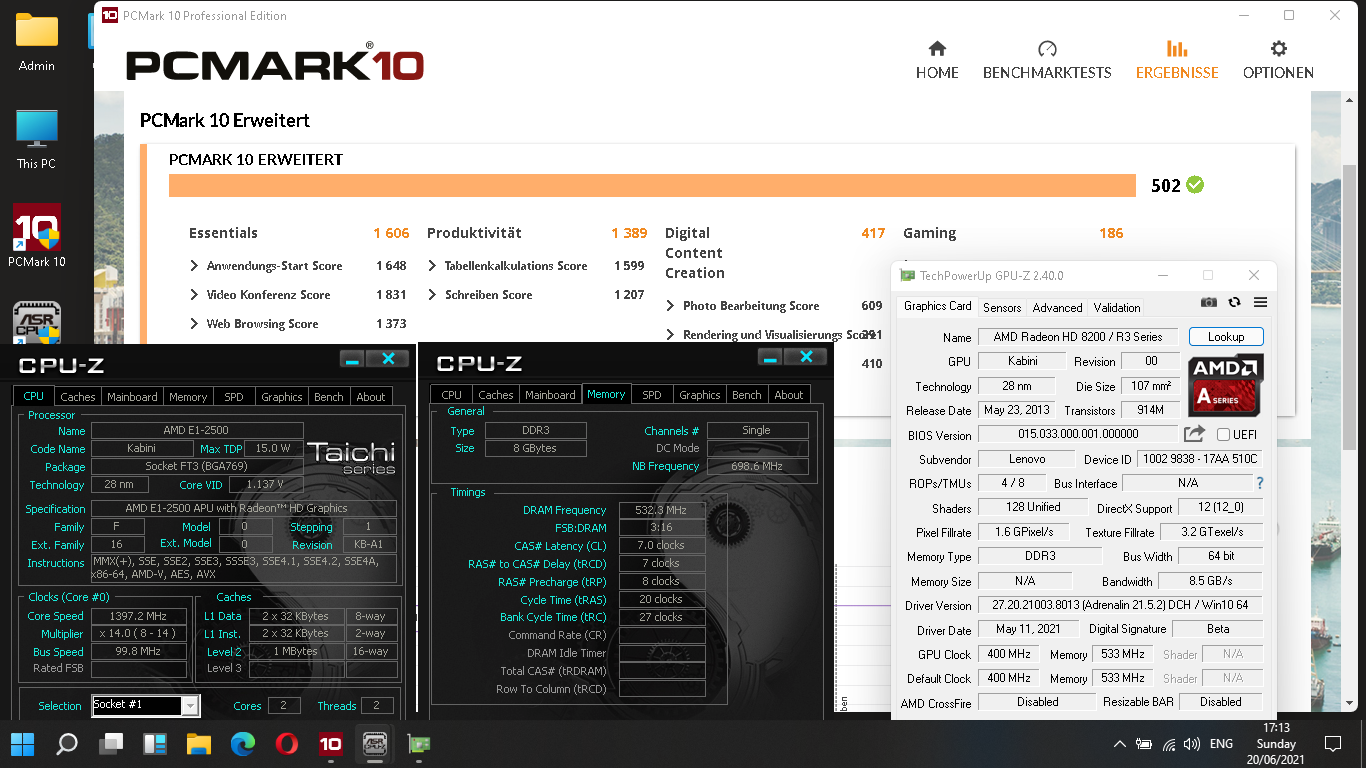Click the CPU Name field AMD E1-2500
Screen dimensions: 1366x768
click(196, 431)
